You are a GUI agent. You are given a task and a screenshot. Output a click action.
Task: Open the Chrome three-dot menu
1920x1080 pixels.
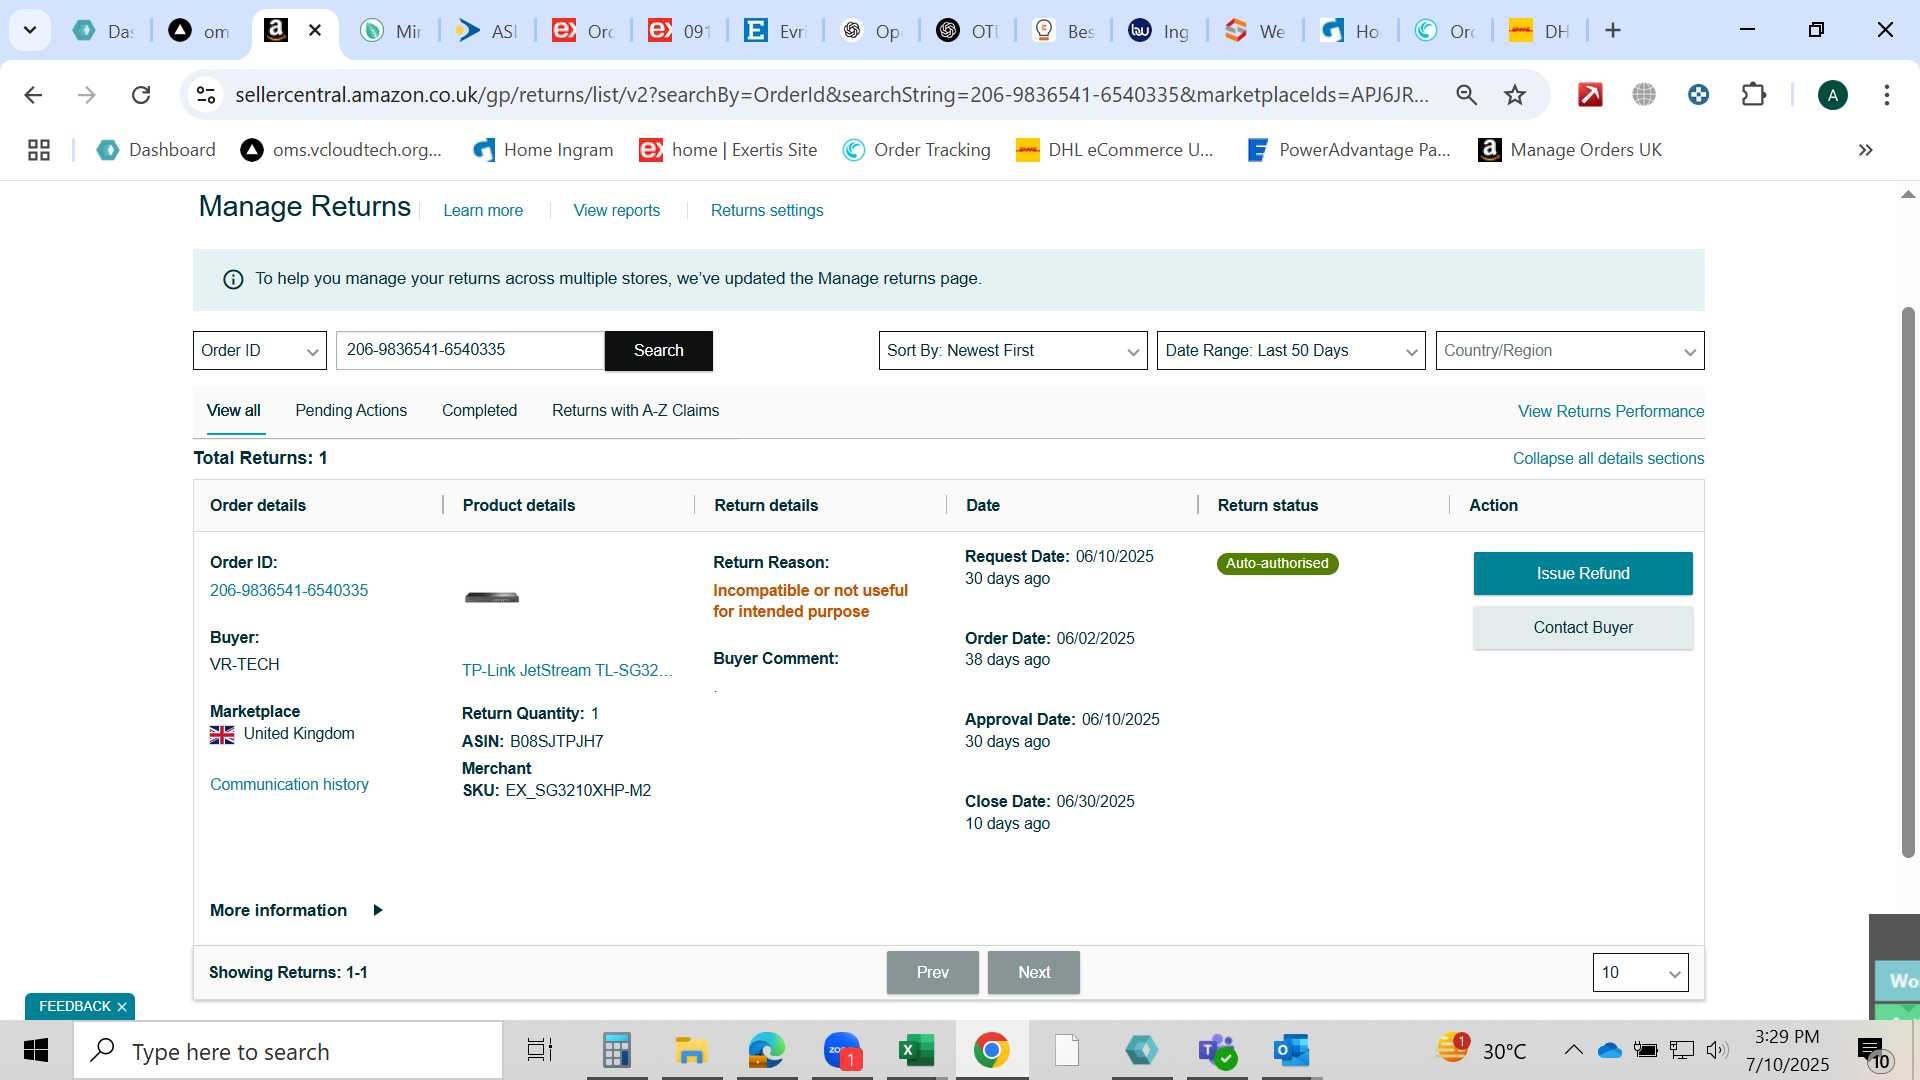tap(1887, 95)
